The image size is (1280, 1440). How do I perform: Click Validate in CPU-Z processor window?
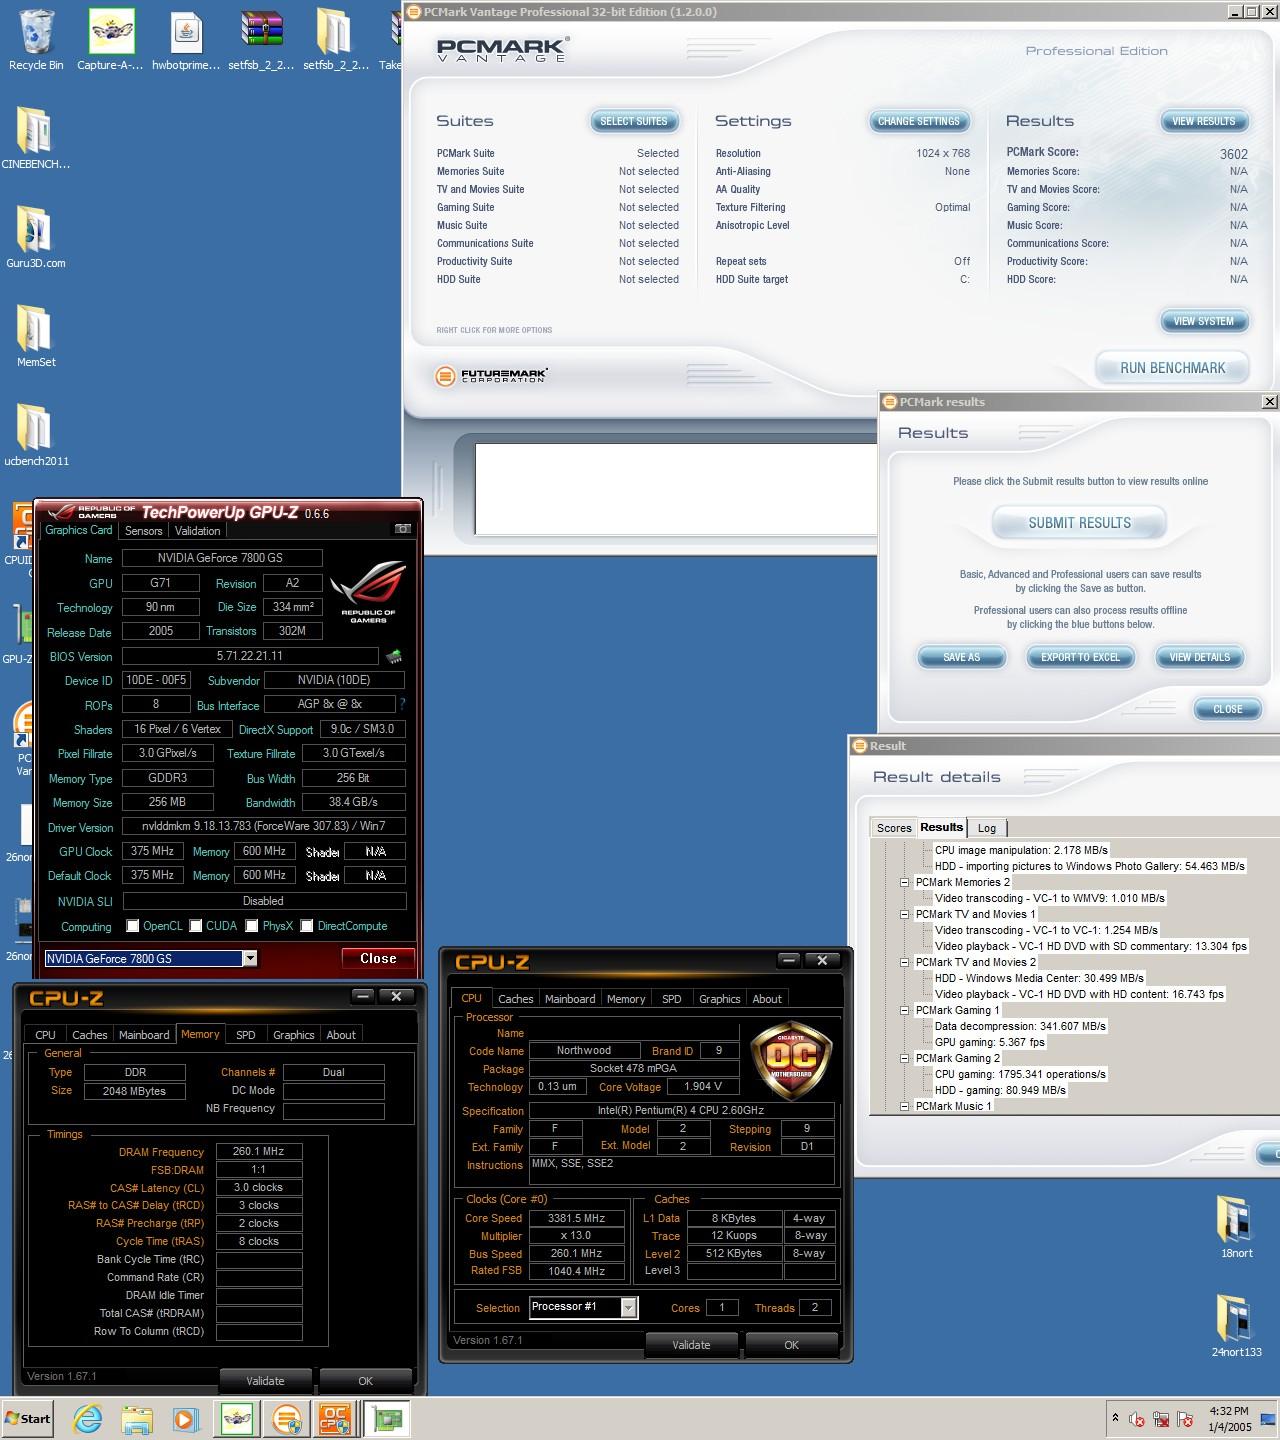tap(691, 1345)
